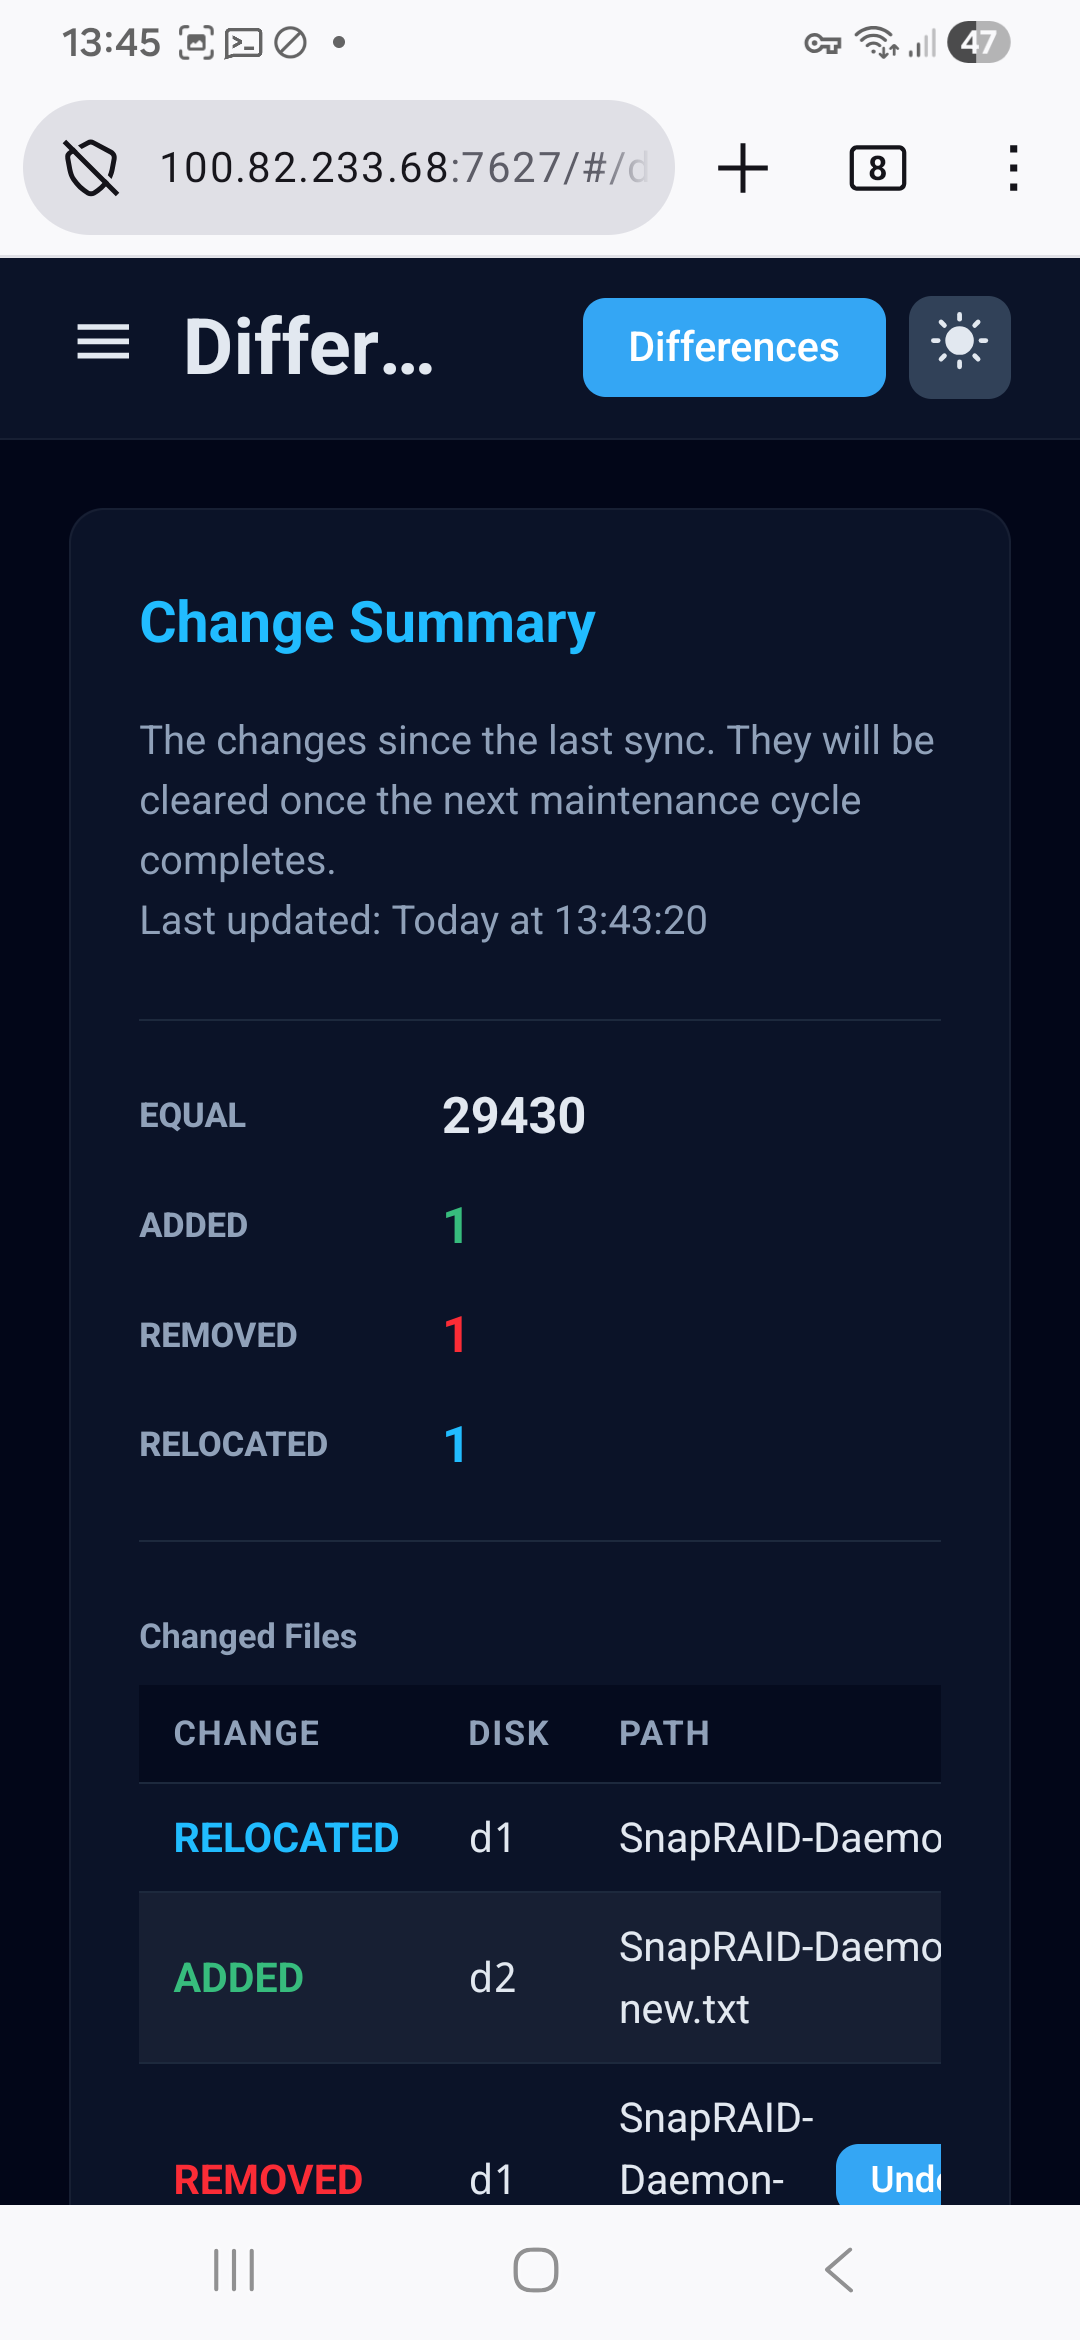This screenshot has height=2340, width=1080.
Task: Open the browser three-dot overflow menu
Action: point(1013,167)
